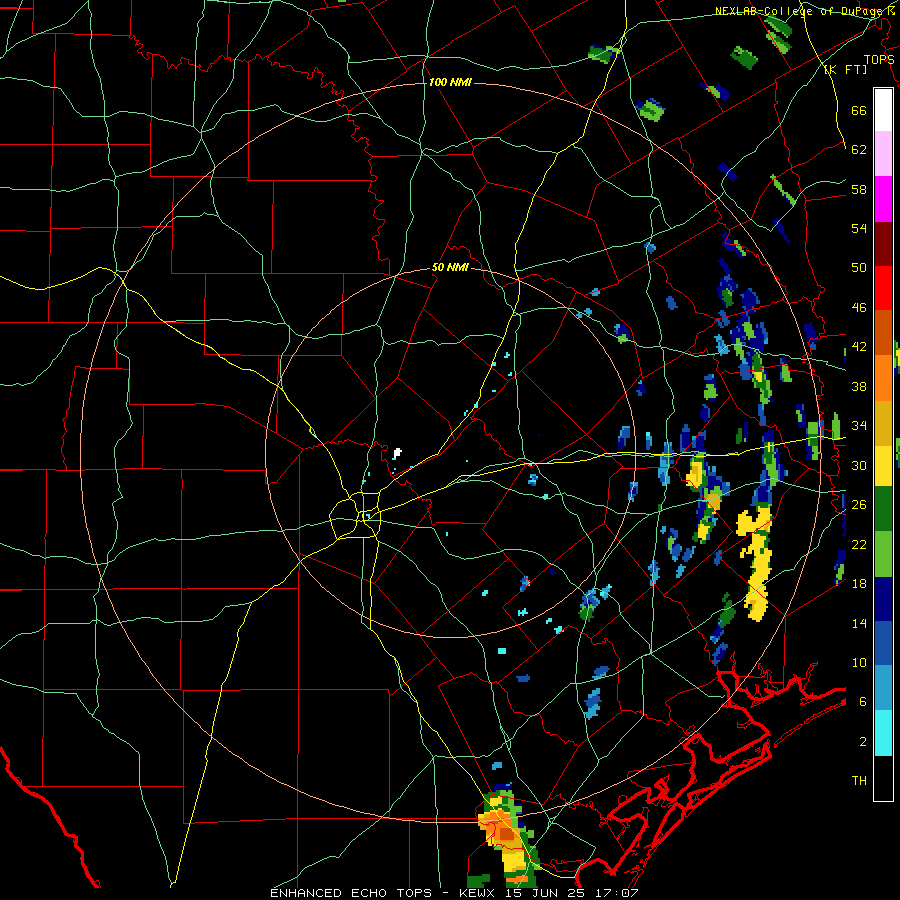Click the 30 legend value
This screenshot has width=900, height=900.
click(x=859, y=465)
